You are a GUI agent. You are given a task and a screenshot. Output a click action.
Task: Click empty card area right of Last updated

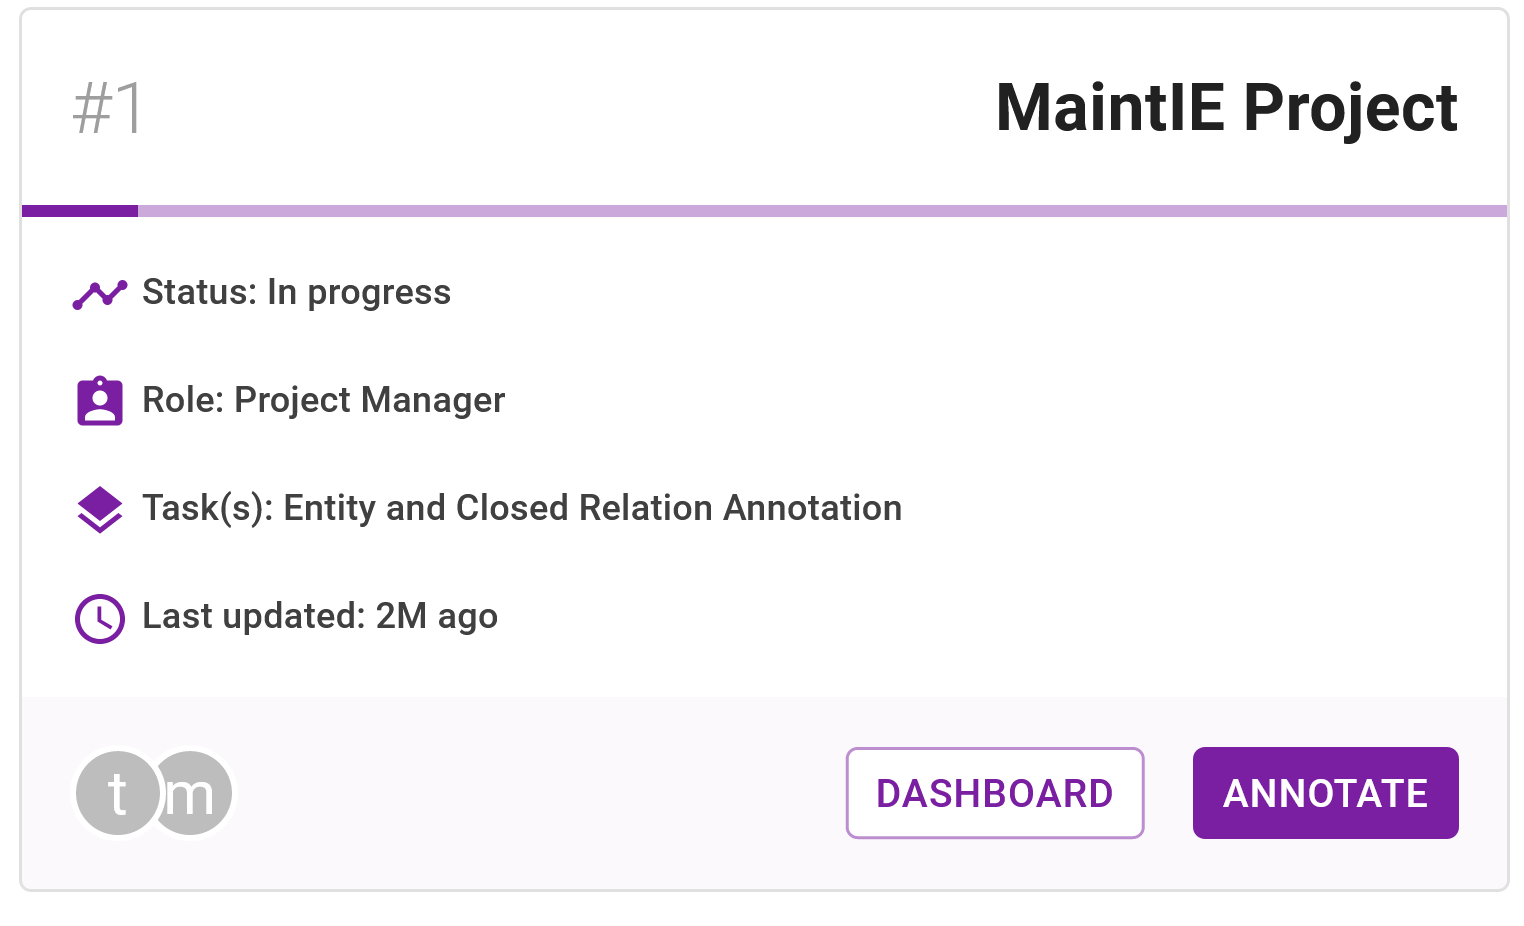coord(950,616)
